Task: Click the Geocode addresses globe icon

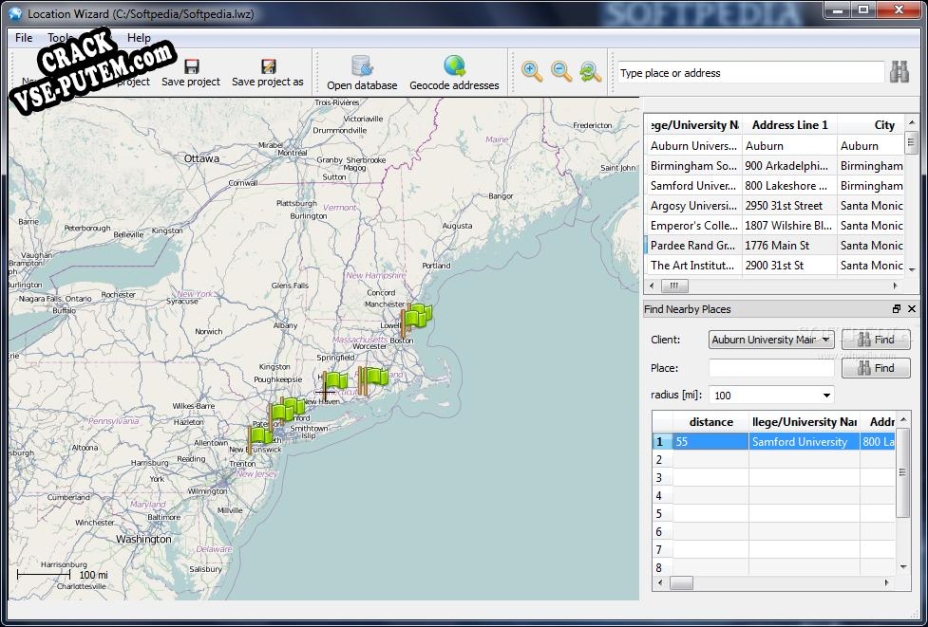Action: click(454, 67)
